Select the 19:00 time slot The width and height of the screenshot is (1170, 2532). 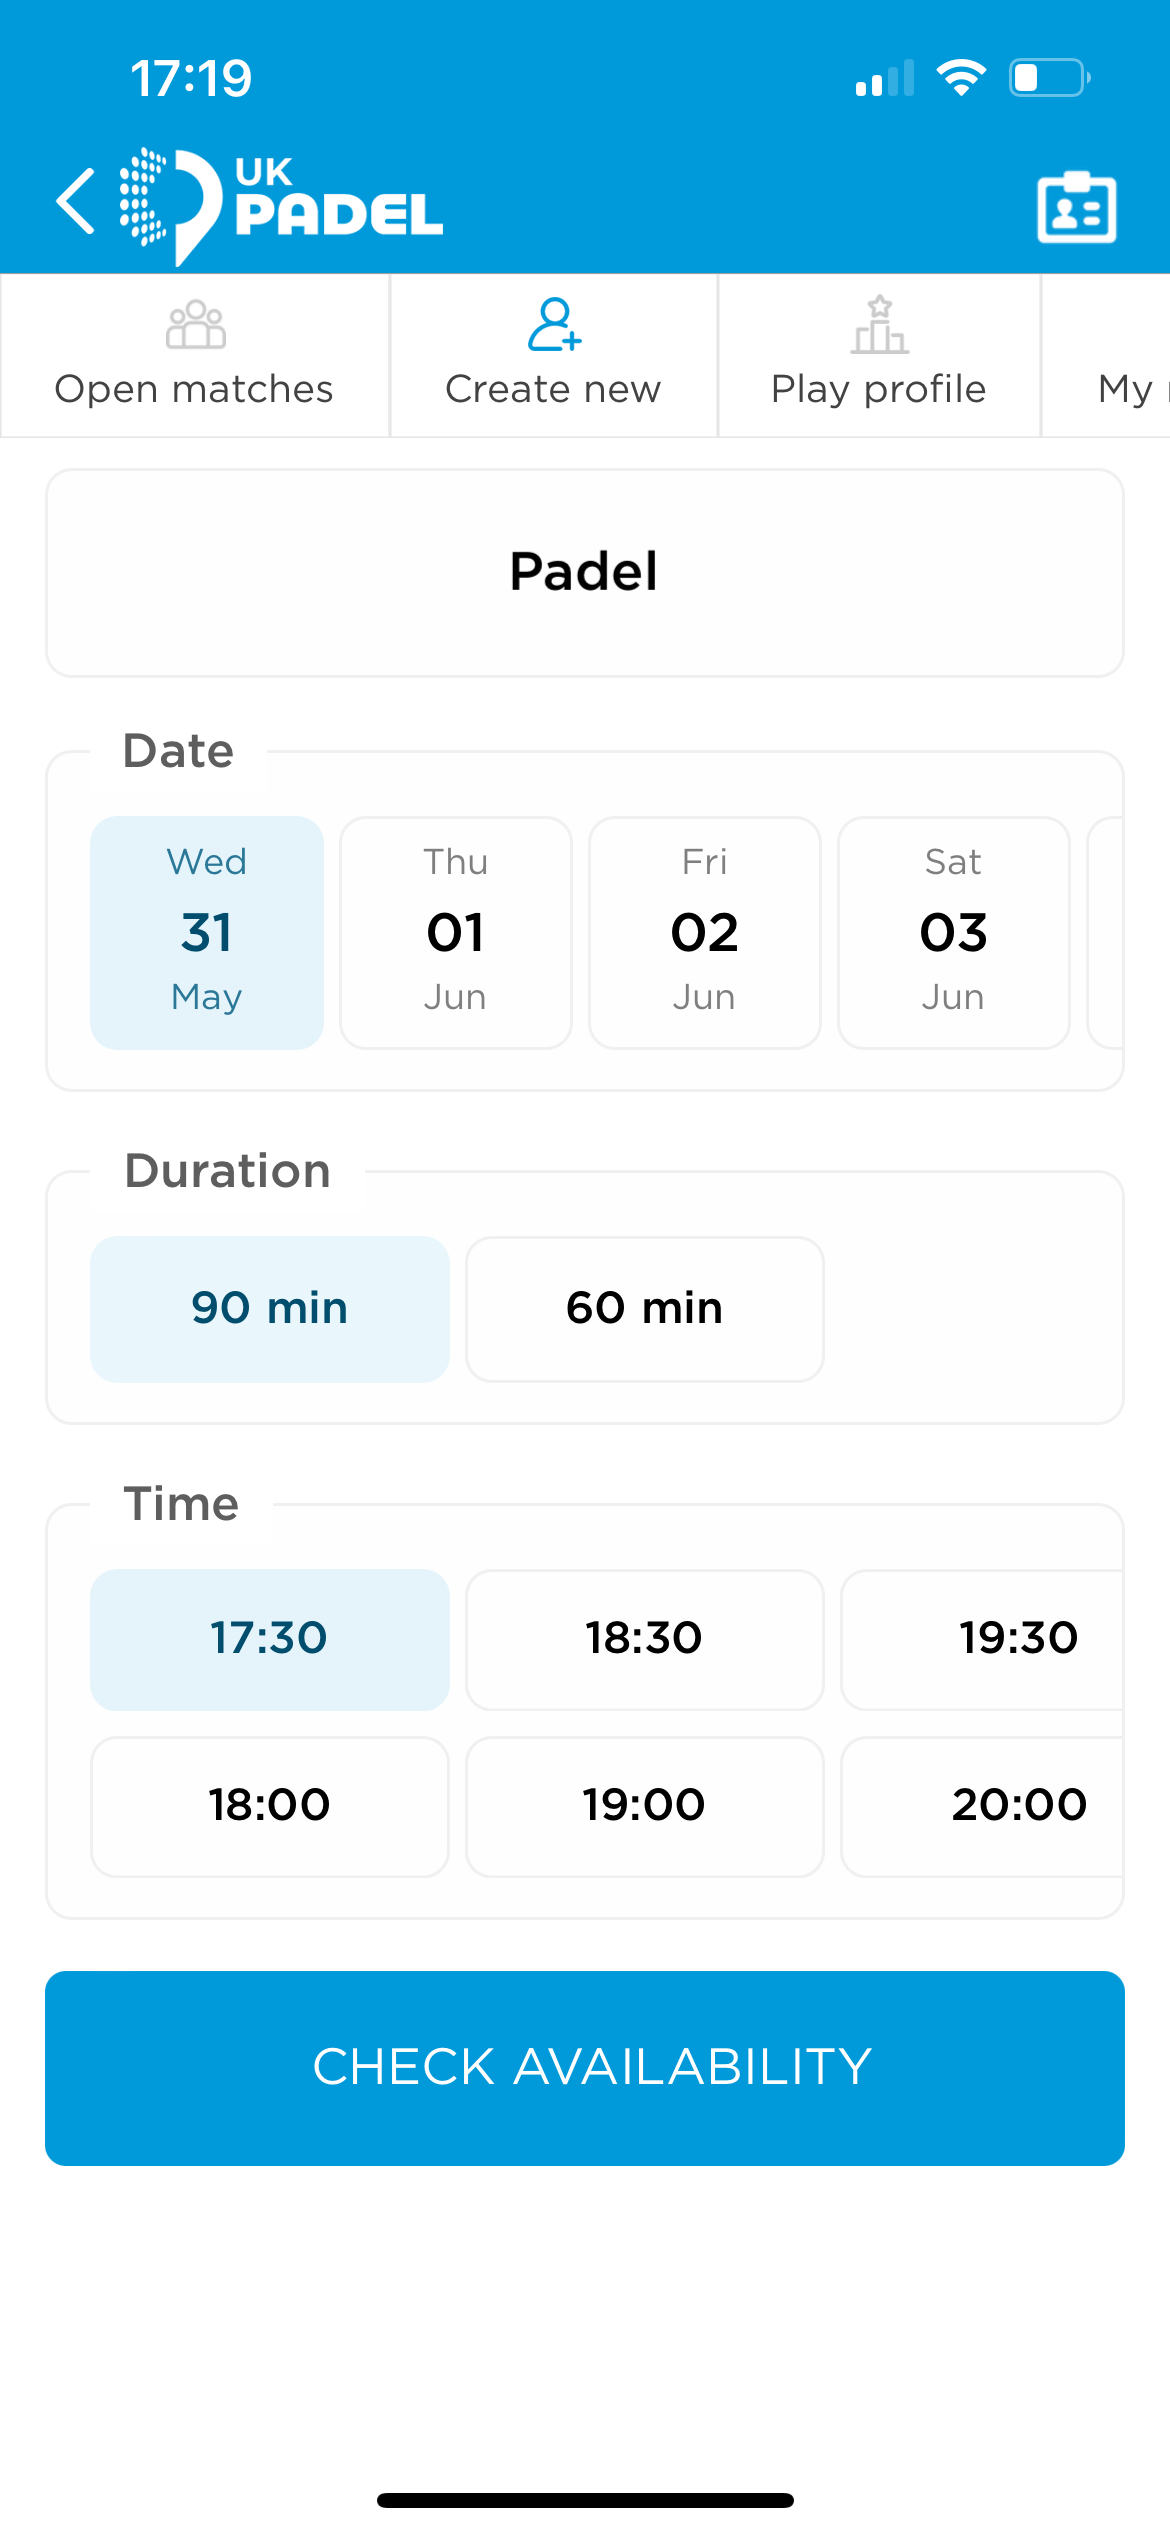(x=645, y=1806)
